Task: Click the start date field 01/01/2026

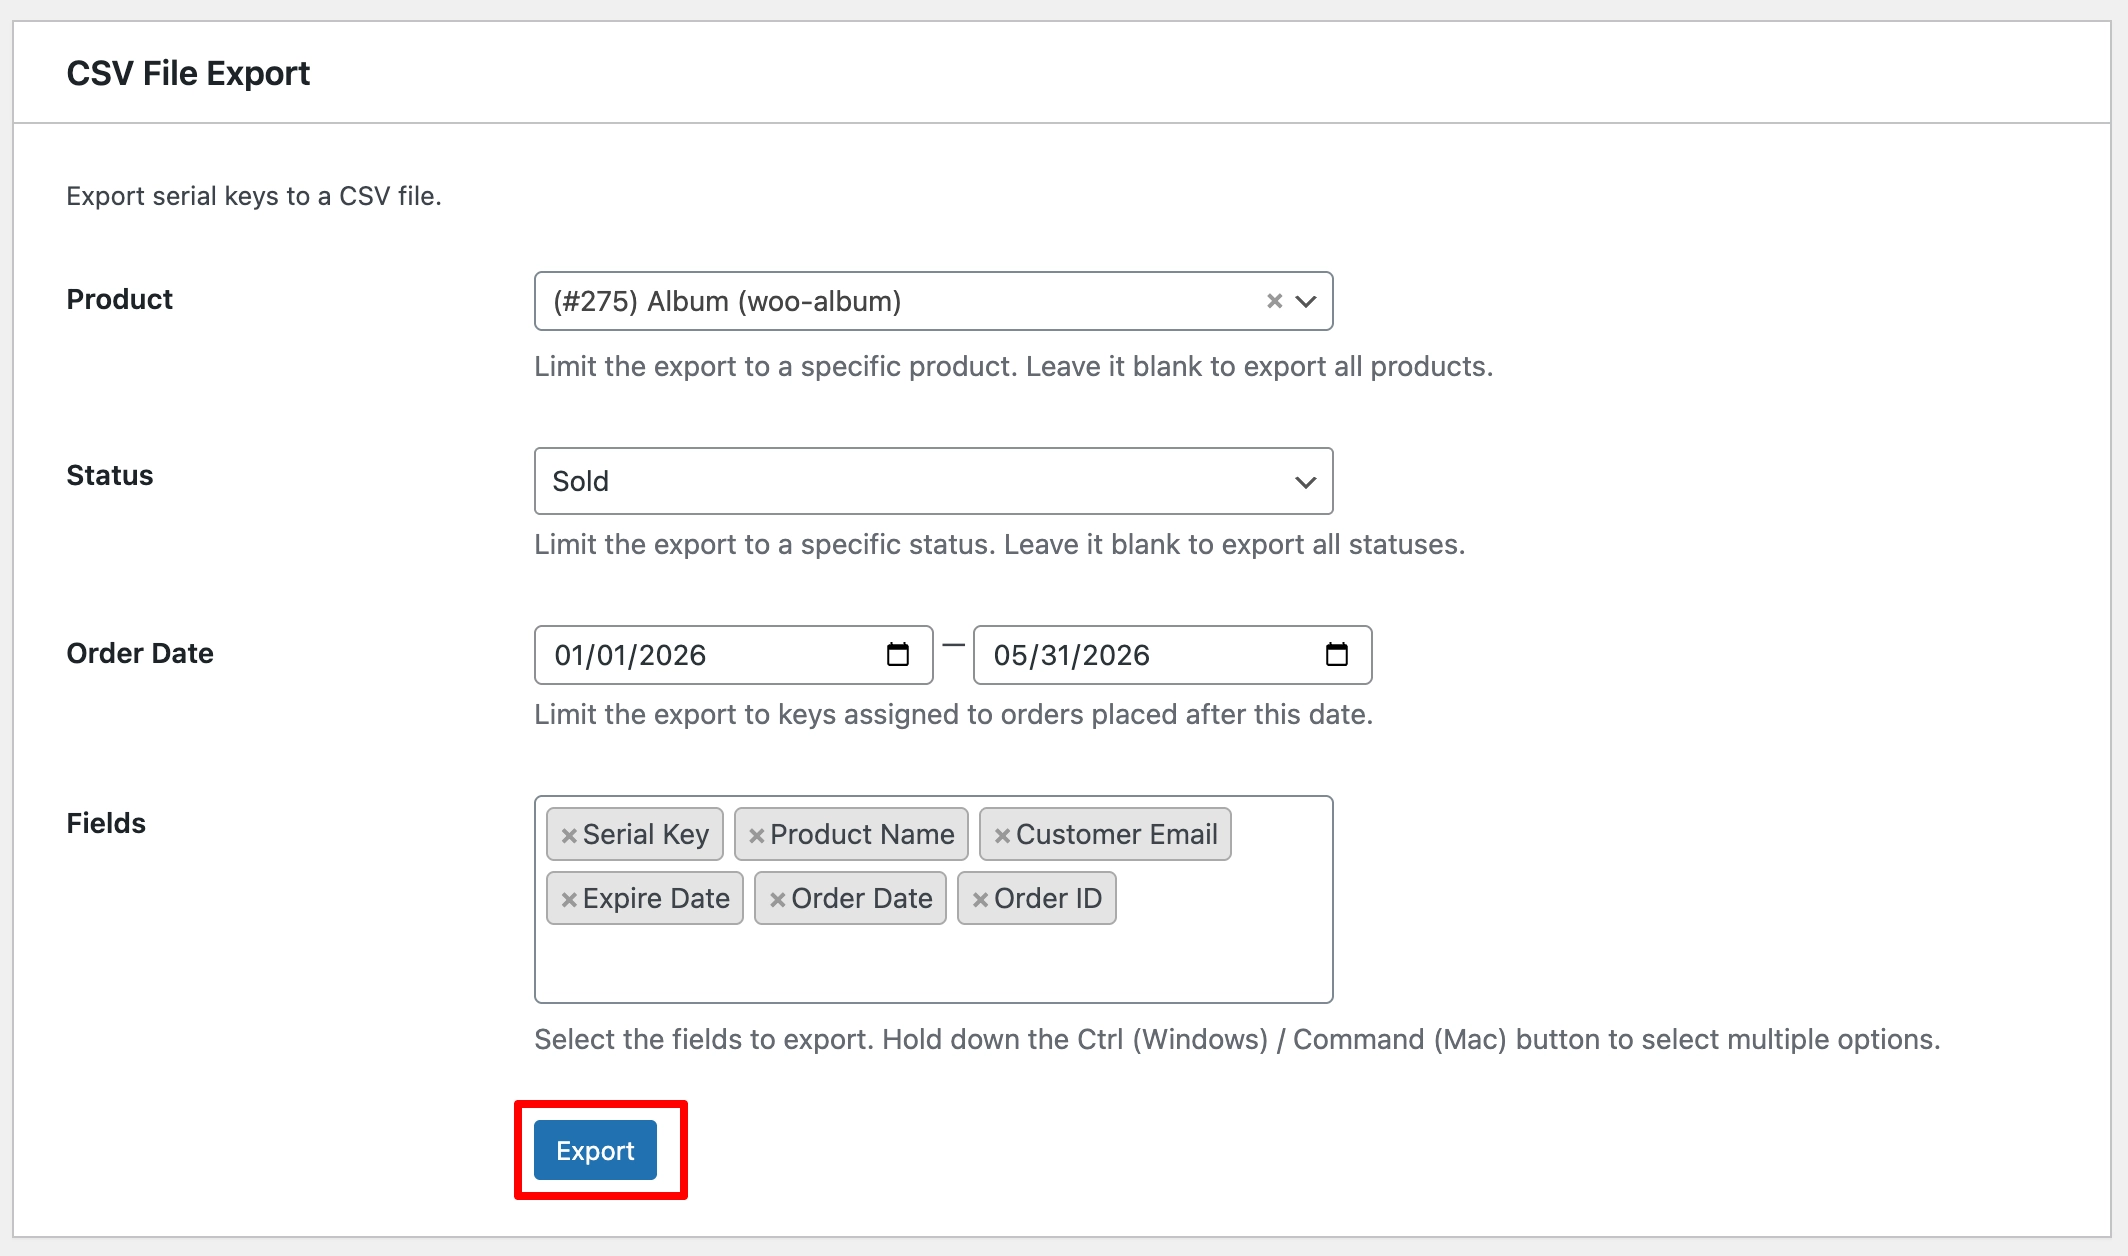Action: (x=733, y=655)
